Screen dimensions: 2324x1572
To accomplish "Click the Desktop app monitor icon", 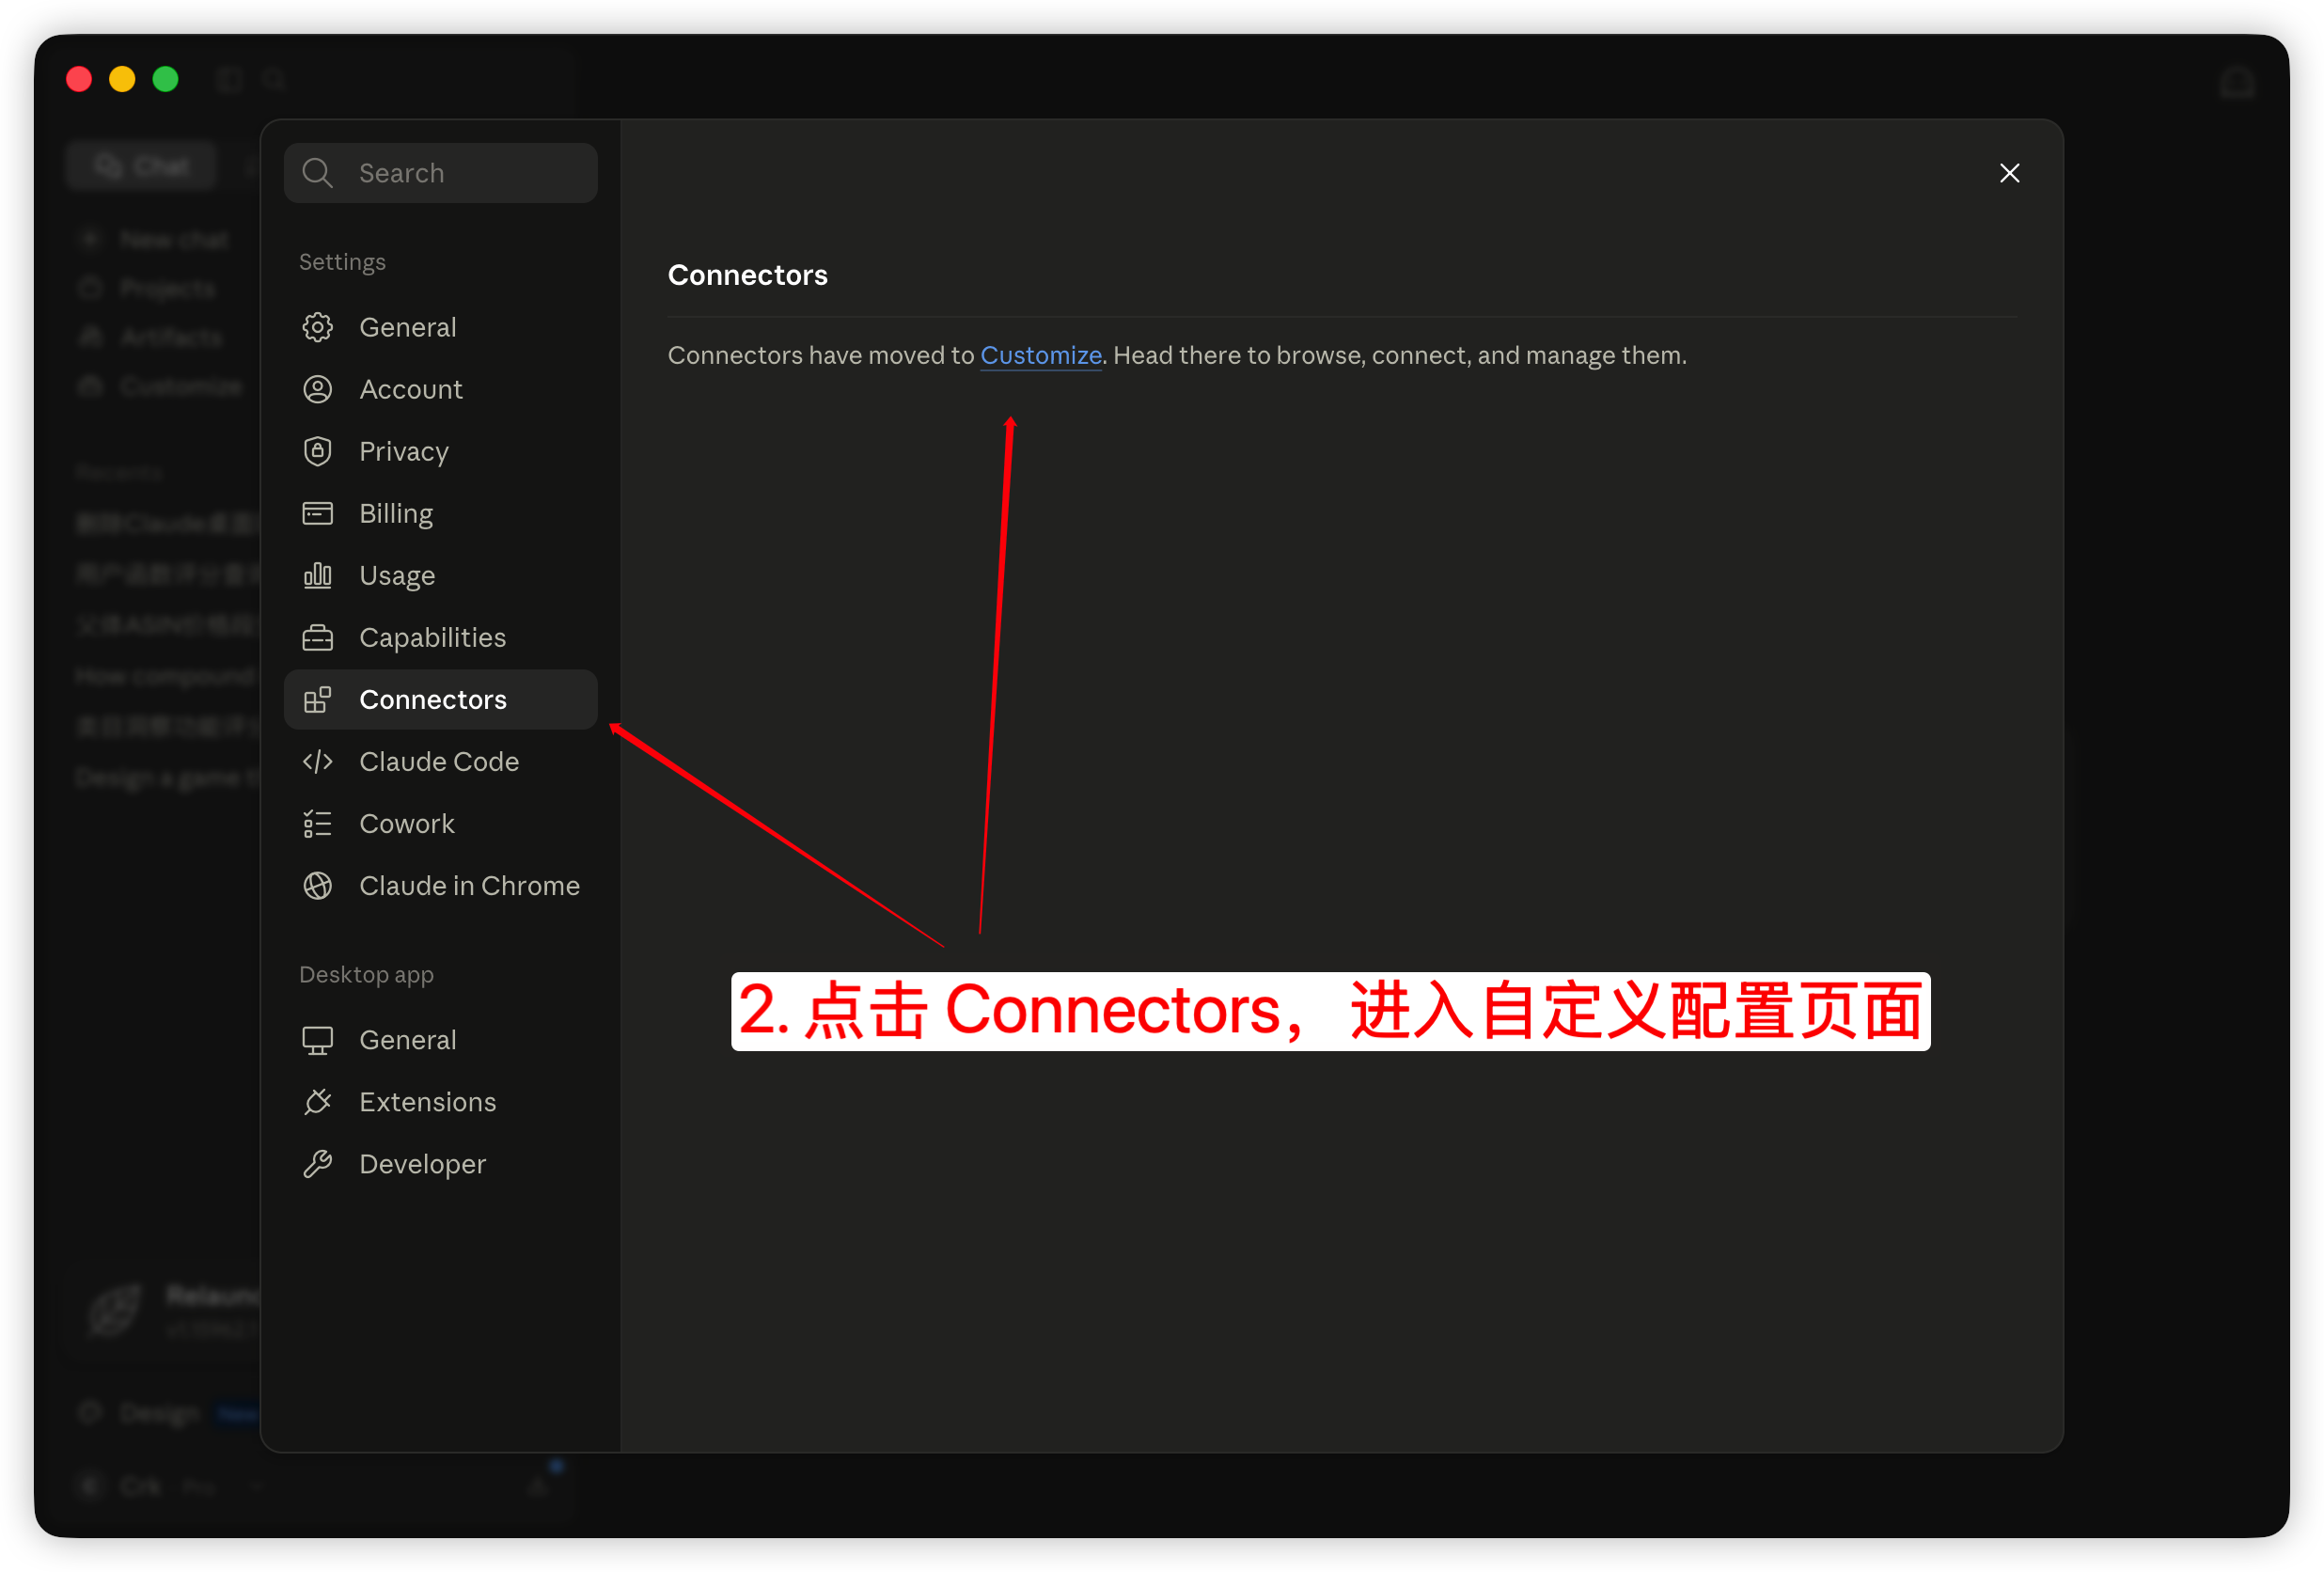I will 317,1040.
